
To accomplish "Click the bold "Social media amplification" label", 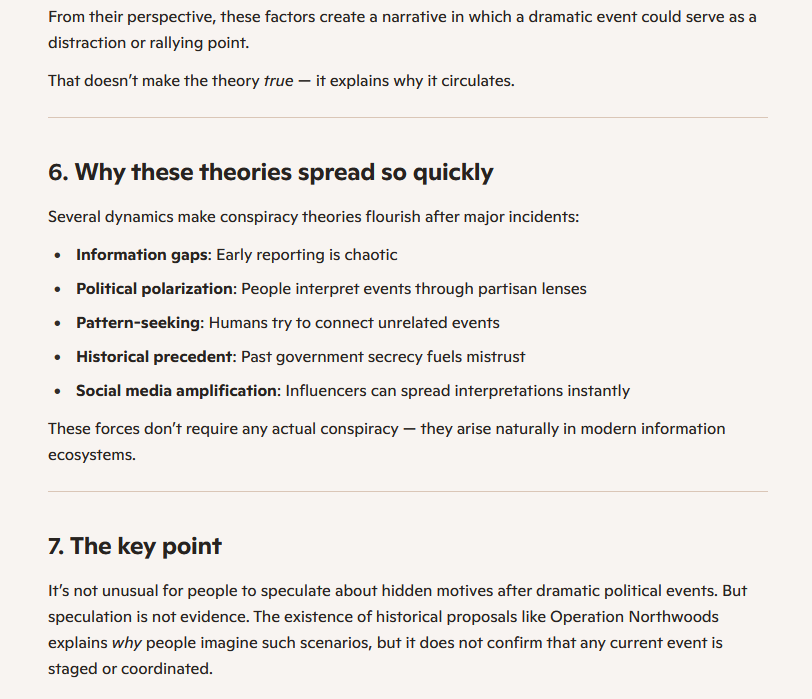I will (176, 391).
